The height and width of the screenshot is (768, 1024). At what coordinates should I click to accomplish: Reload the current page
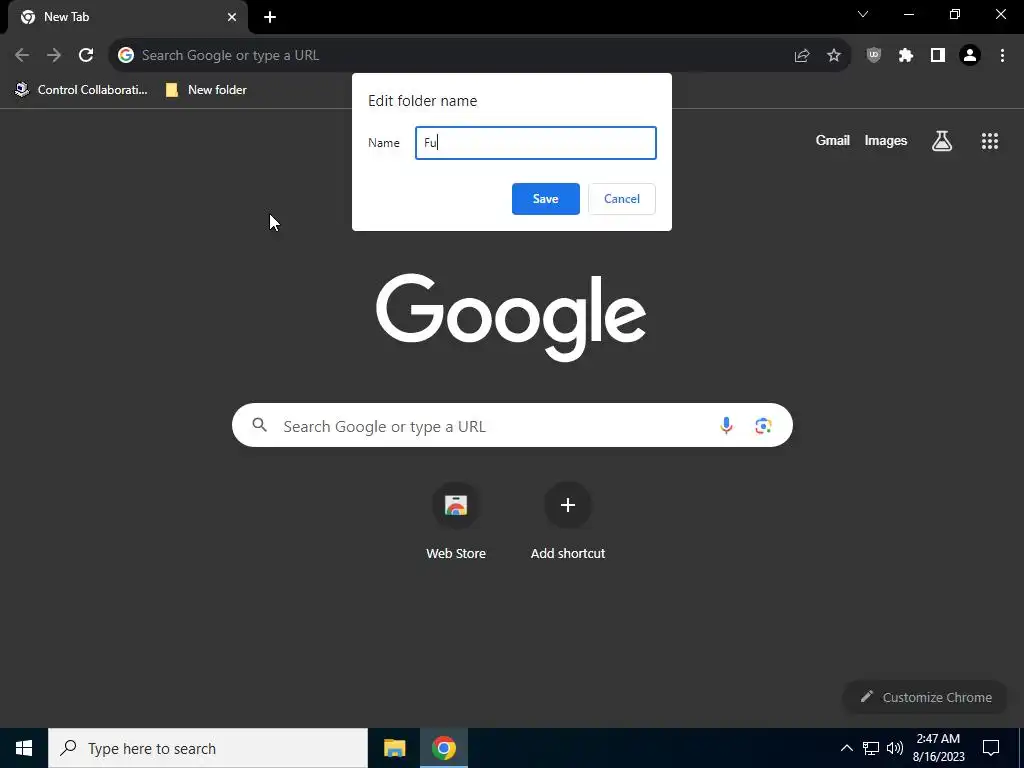click(x=86, y=56)
